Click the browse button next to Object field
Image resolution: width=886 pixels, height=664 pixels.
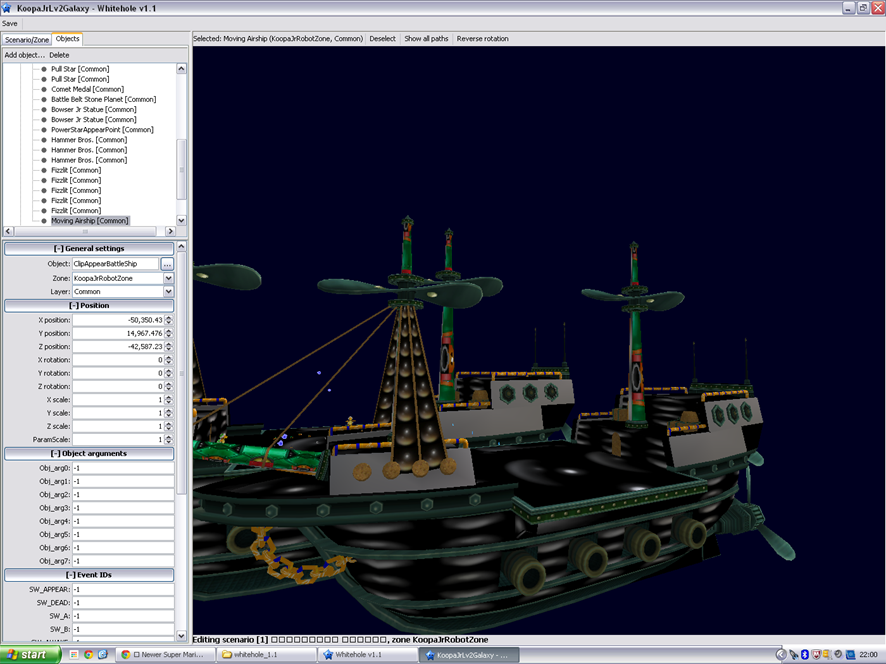click(167, 264)
